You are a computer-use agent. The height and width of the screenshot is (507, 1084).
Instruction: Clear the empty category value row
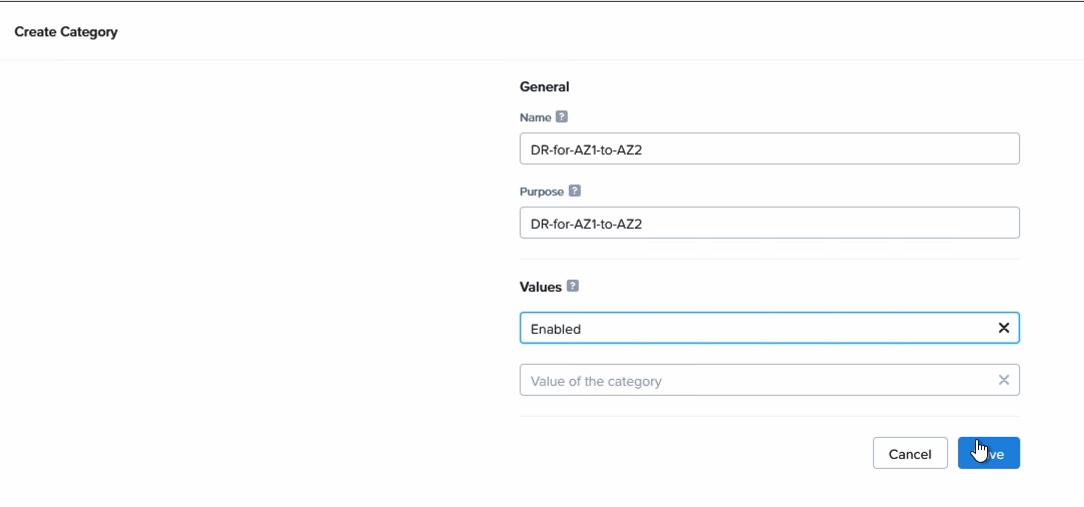click(x=1004, y=380)
